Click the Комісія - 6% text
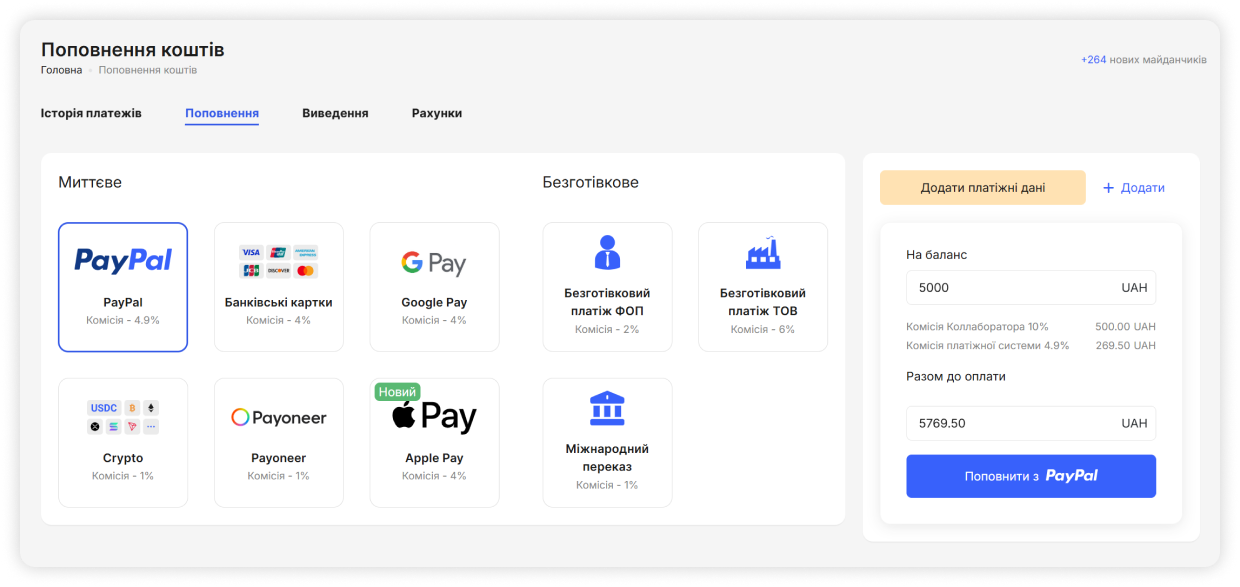The height and width of the screenshot is (587, 1240). [763, 329]
